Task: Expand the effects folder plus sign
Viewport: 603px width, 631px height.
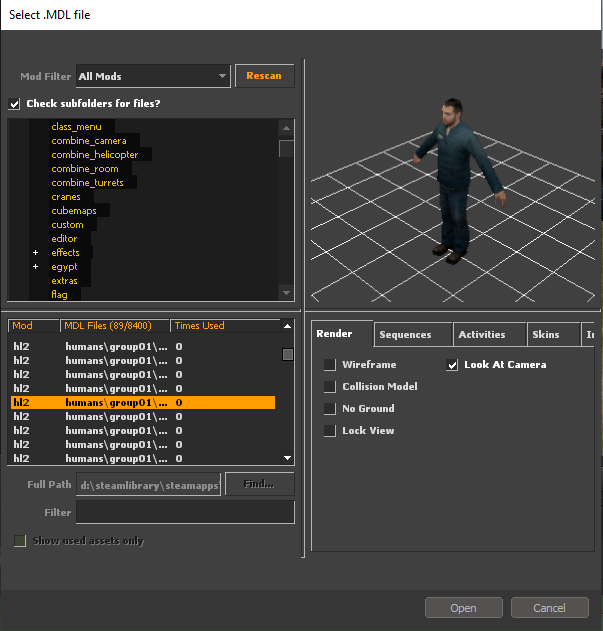Action: click(35, 253)
